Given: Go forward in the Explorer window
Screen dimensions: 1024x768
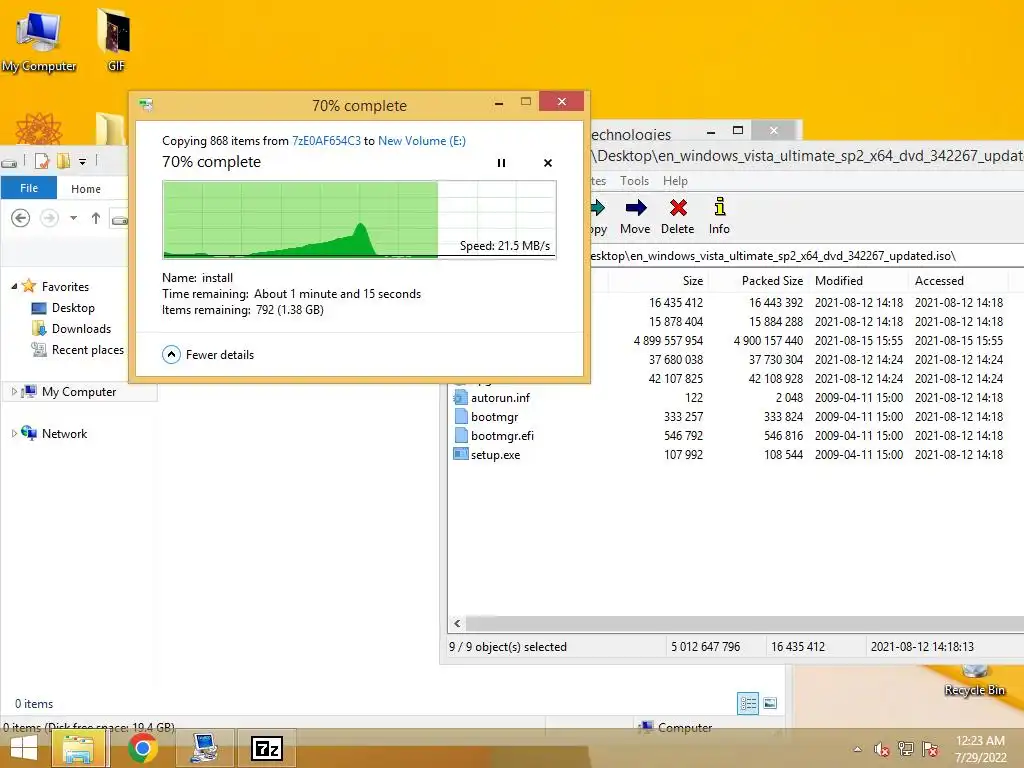Looking at the screenshot, I should tap(50, 218).
